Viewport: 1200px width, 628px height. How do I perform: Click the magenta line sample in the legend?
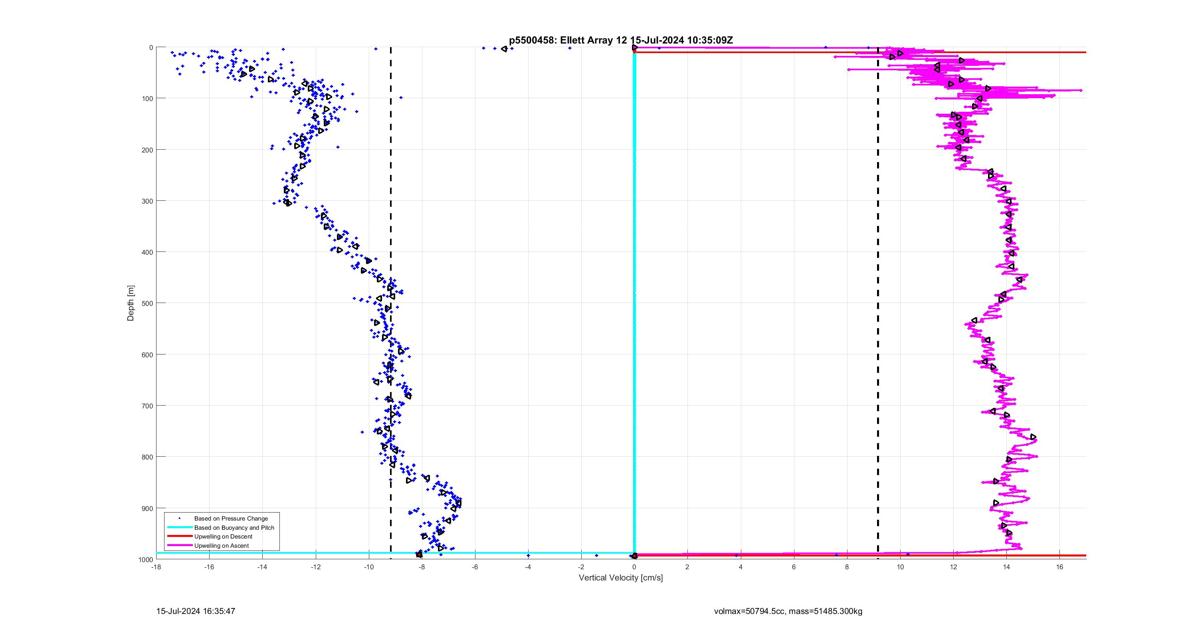tap(179, 545)
